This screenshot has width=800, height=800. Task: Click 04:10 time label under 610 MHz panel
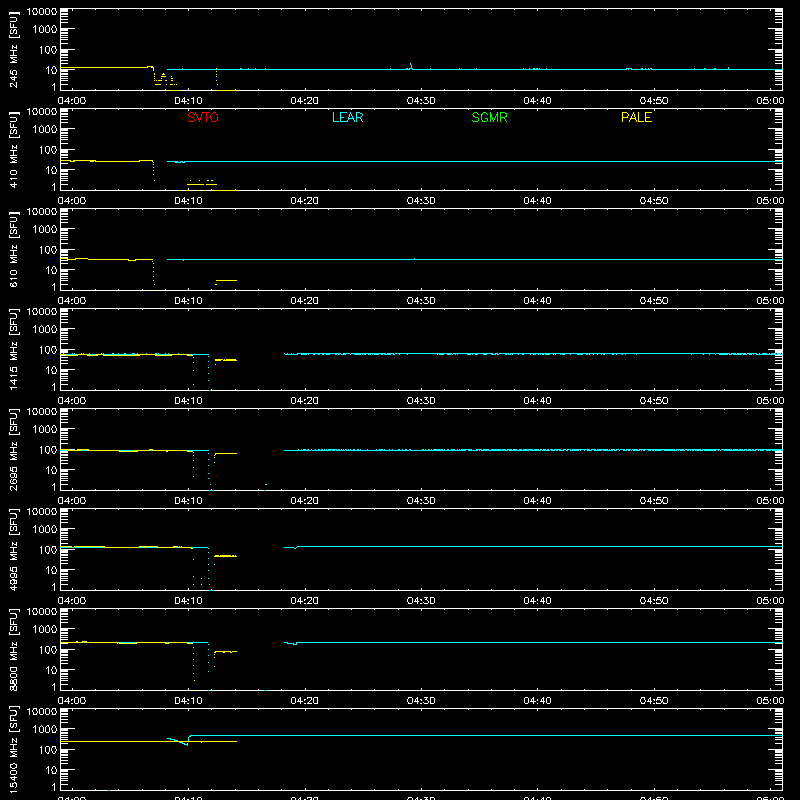click(188, 301)
